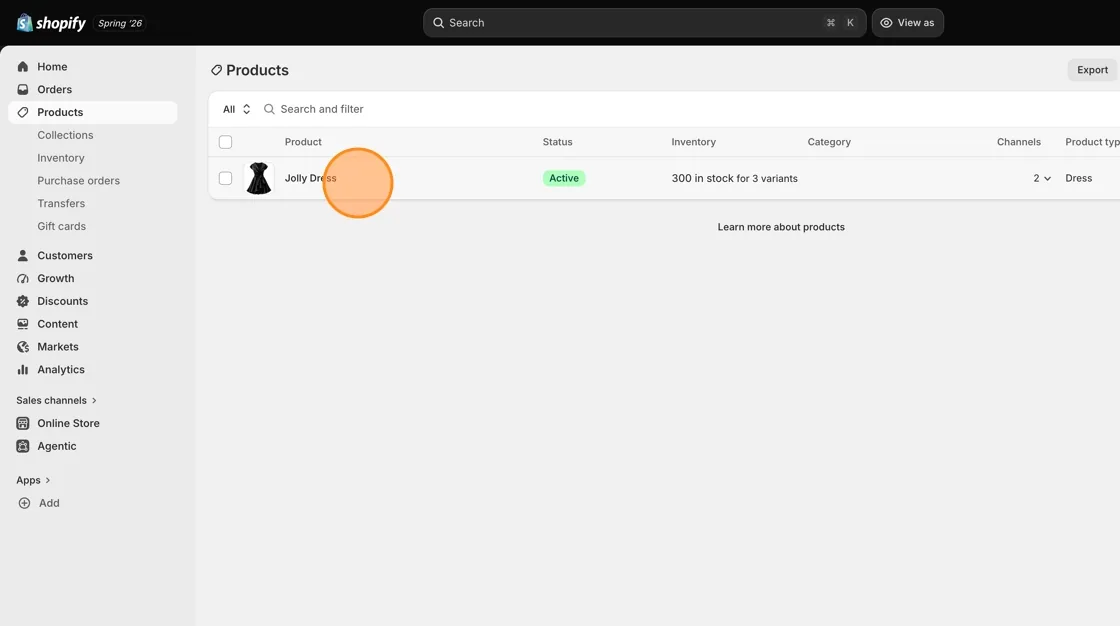The image size is (1120, 626).
Task: Click the Spring '26 badge
Action: point(120,24)
